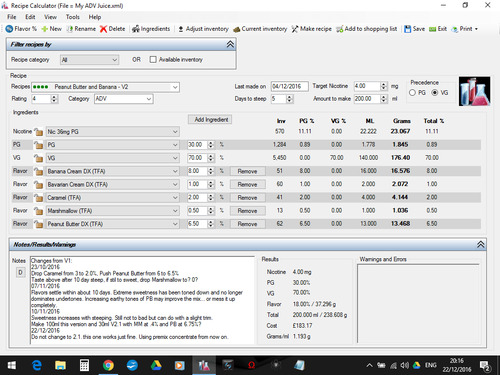Click the PG percentage 30.00 field

point(197,145)
